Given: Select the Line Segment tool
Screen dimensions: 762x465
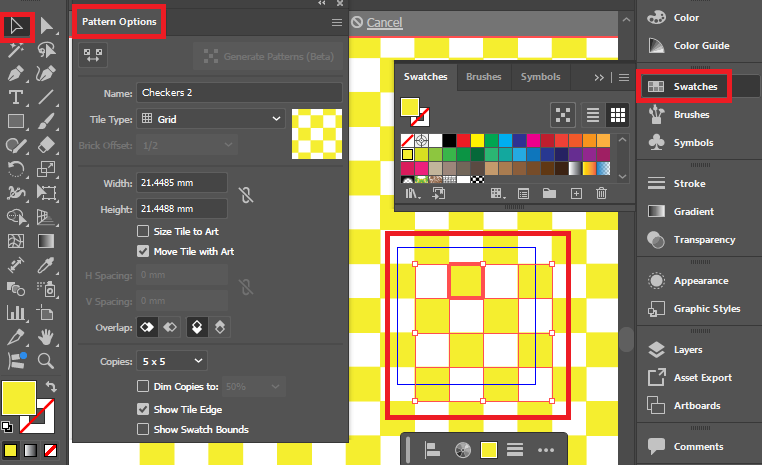Looking at the screenshot, I should tap(46, 97).
